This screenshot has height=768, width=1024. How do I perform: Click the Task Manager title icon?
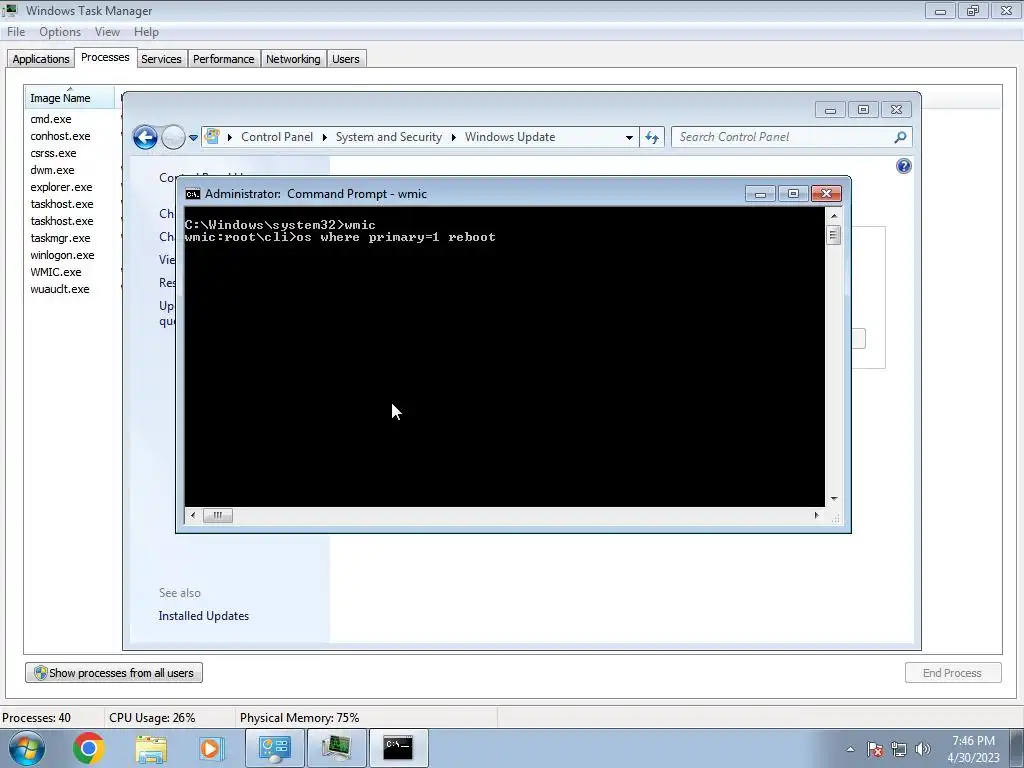[x=10, y=10]
